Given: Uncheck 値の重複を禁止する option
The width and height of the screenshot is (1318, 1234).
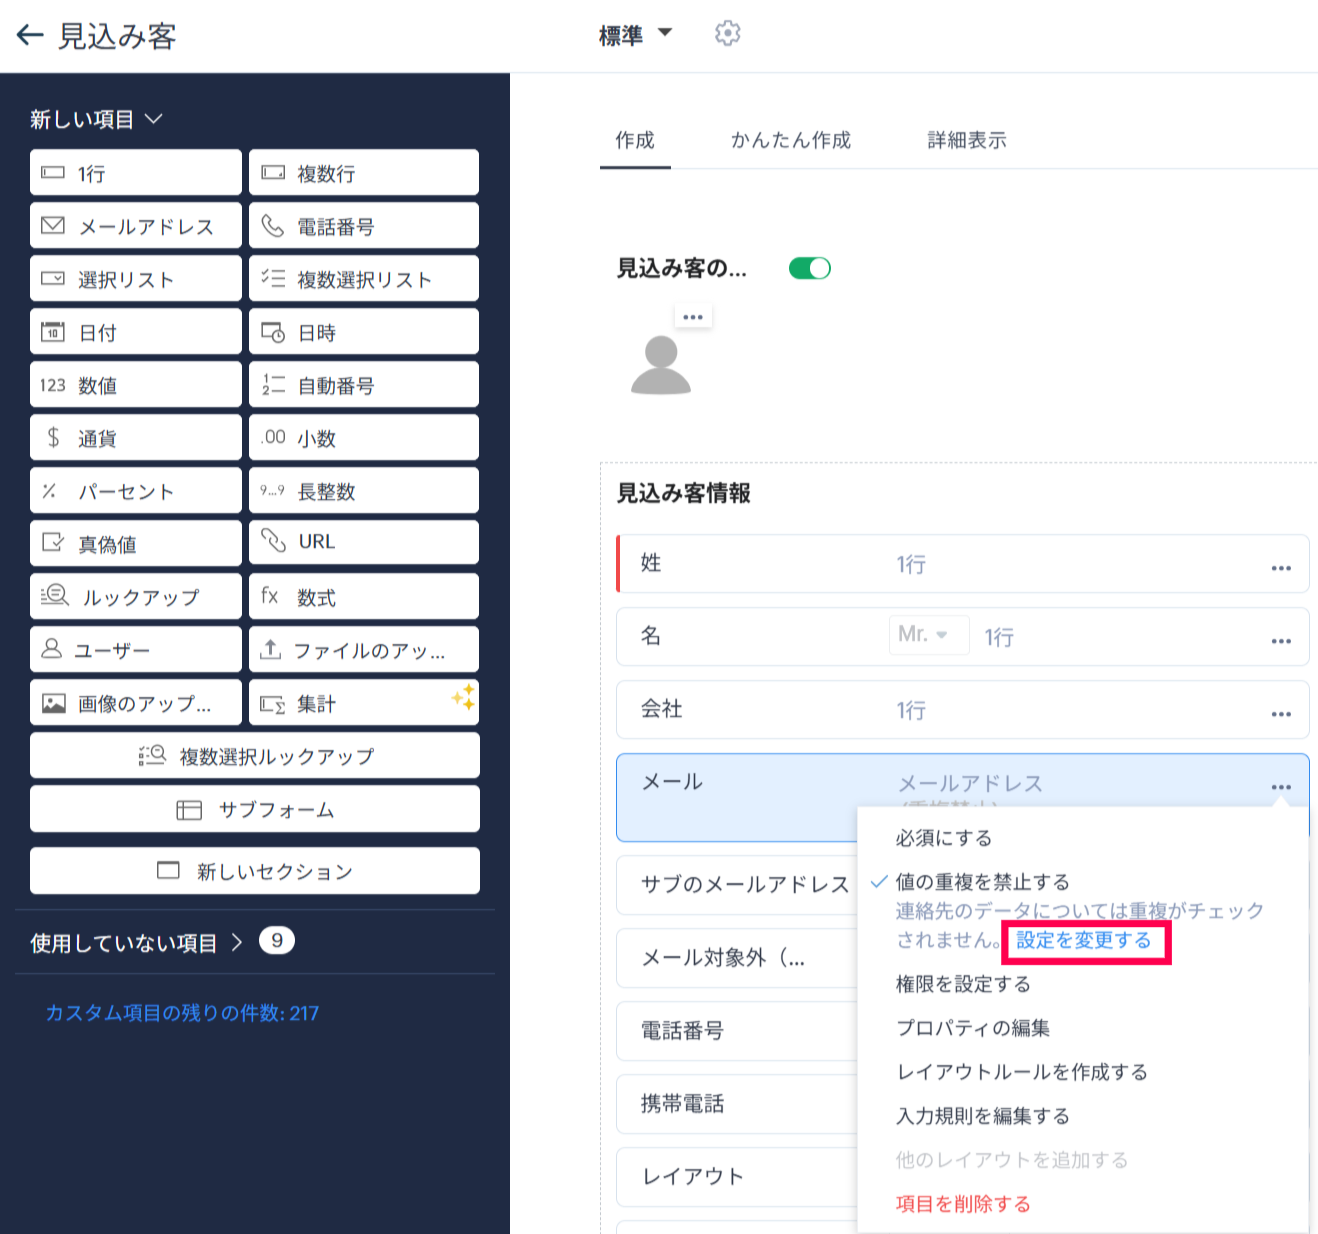Looking at the screenshot, I should (x=981, y=882).
